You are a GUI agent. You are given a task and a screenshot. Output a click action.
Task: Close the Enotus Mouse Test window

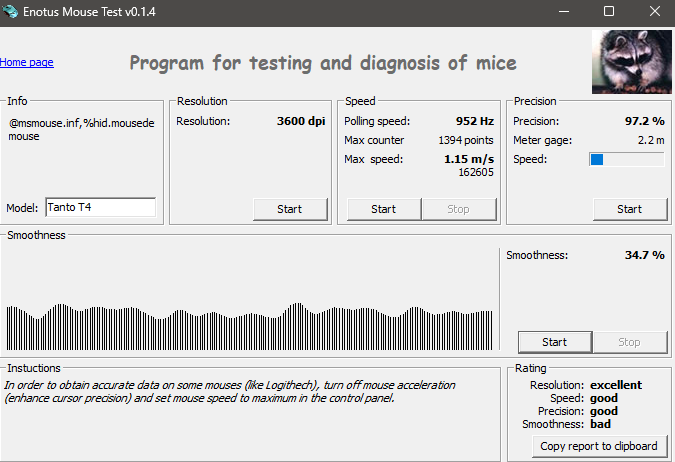point(655,11)
